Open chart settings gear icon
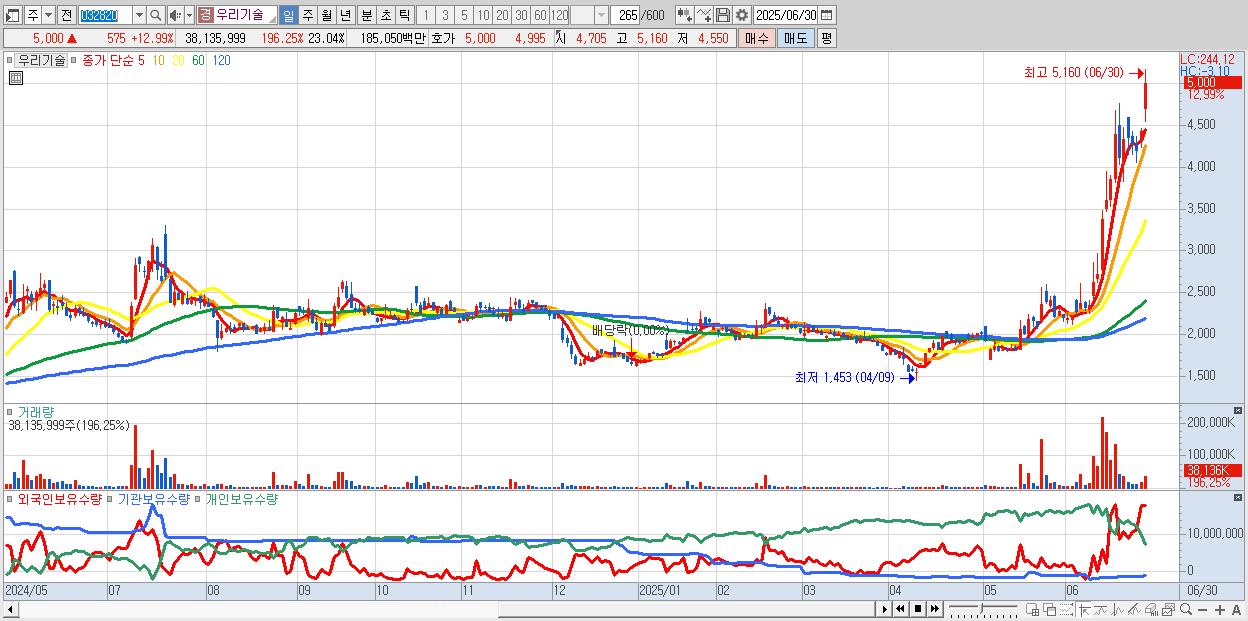The height and width of the screenshot is (621, 1248). [x=741, y=15]
